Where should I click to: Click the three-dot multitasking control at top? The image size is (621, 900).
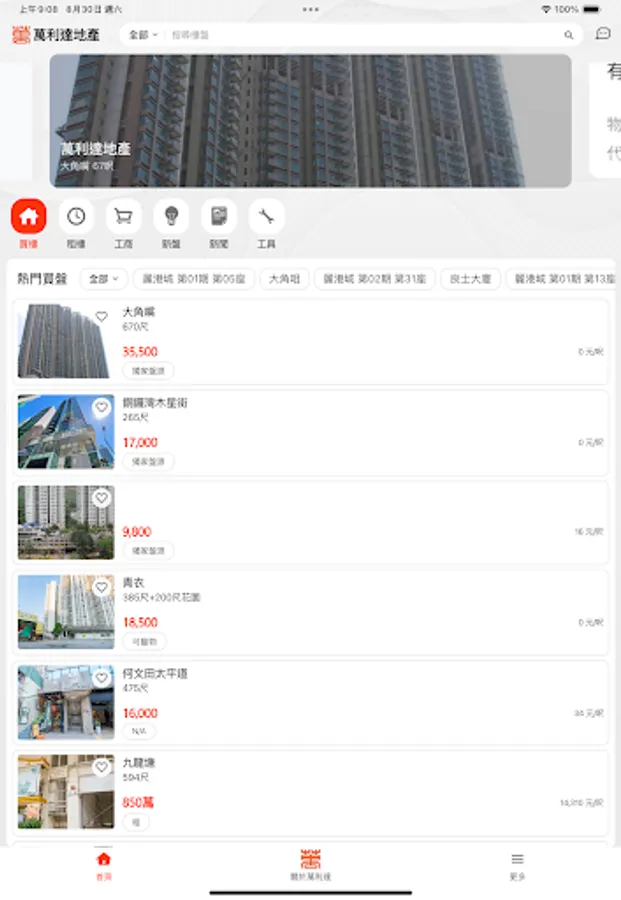pos(310,9)
